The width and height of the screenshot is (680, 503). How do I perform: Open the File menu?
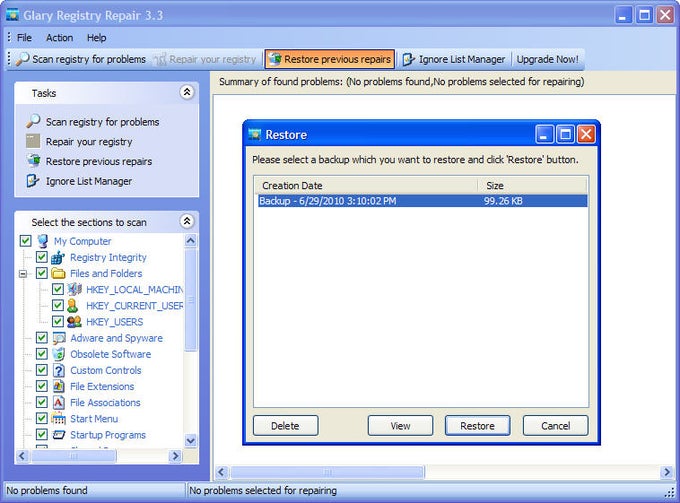[24, 38]
